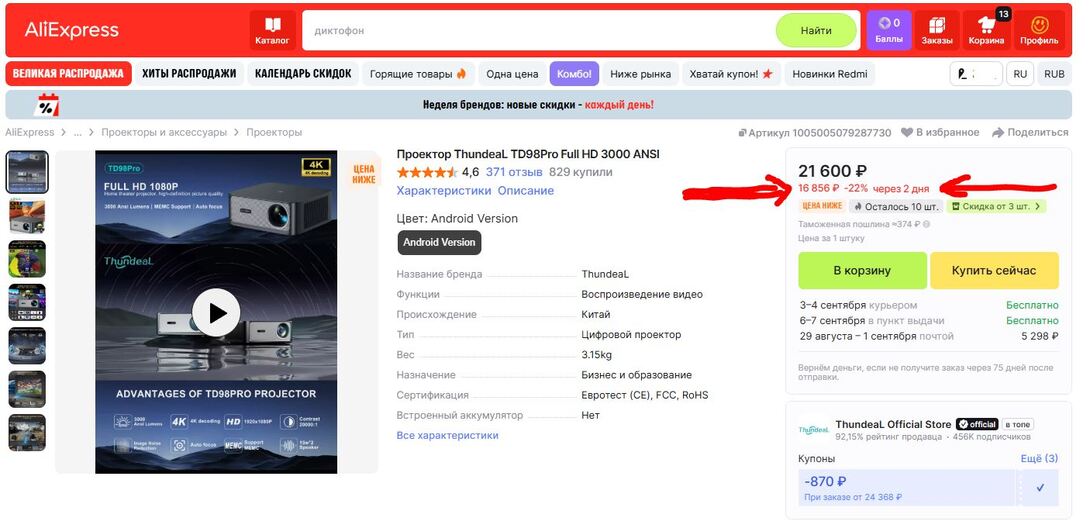Play the product video
The height and width of the screenshot is (528, 1090).
(x=215, y=313)
